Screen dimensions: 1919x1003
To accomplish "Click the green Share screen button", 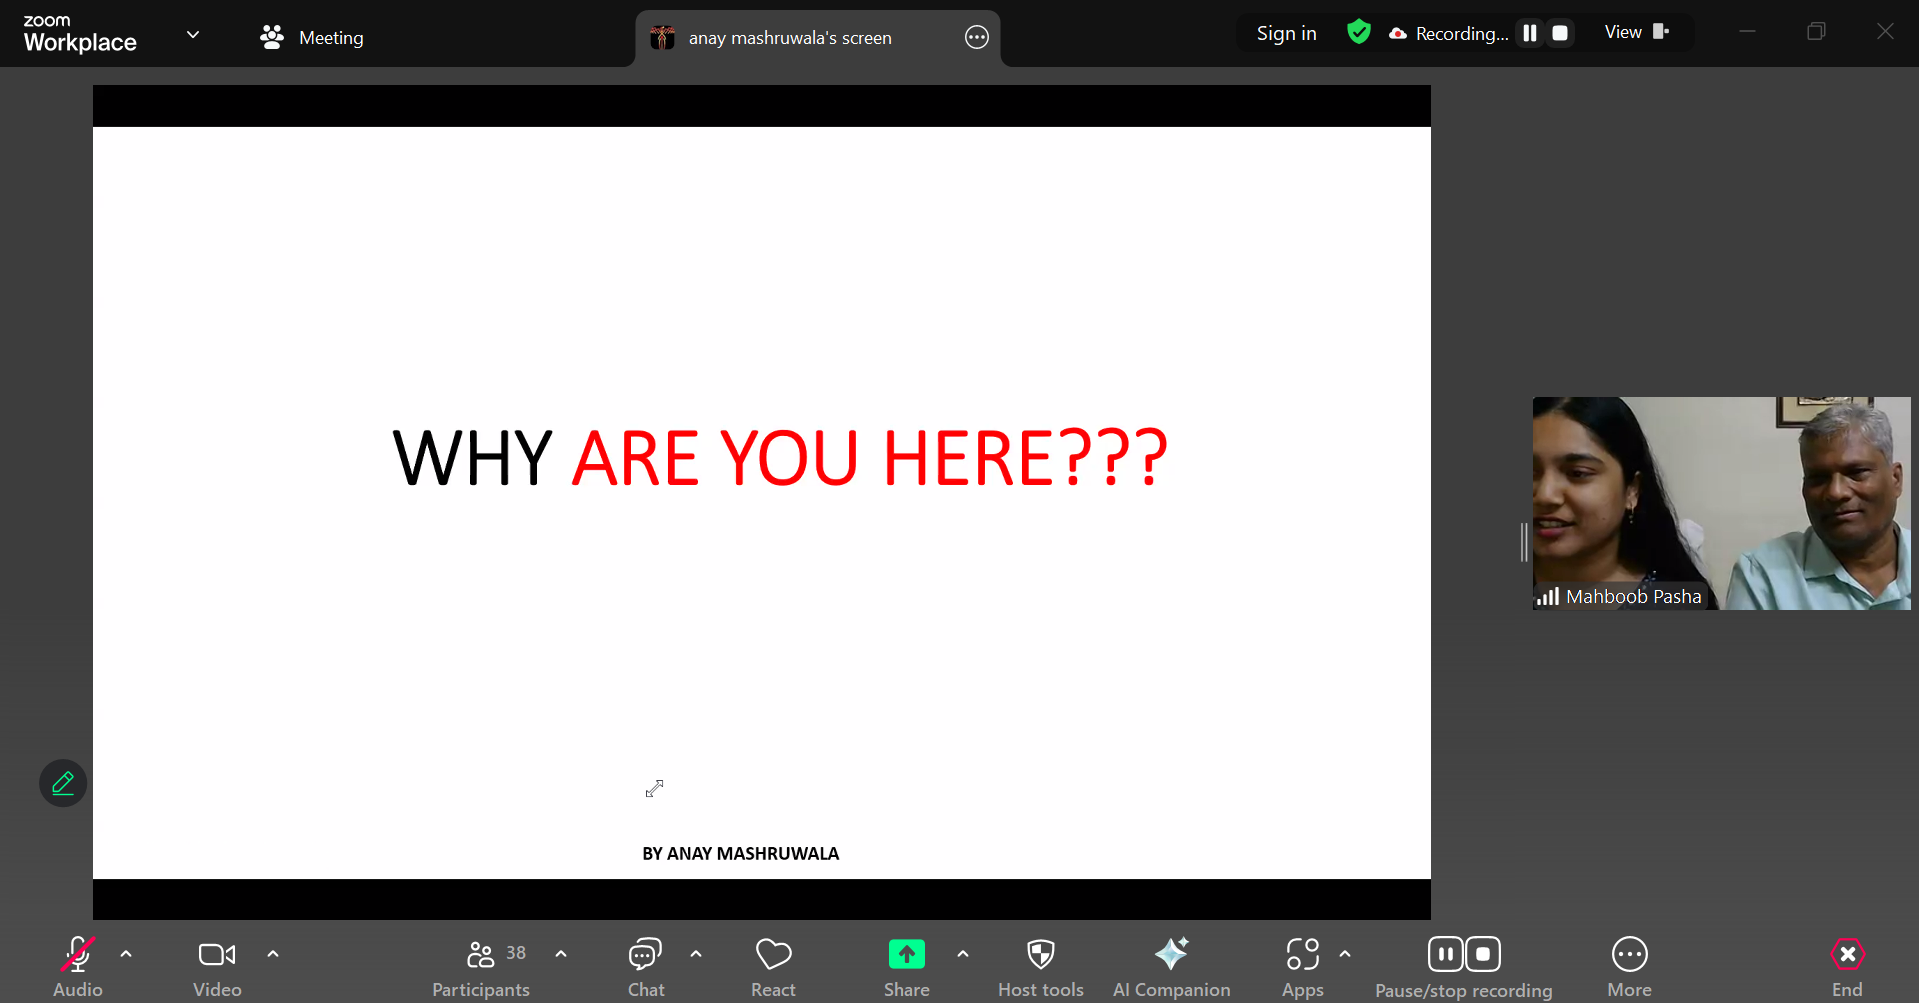I will coord(906,966).
